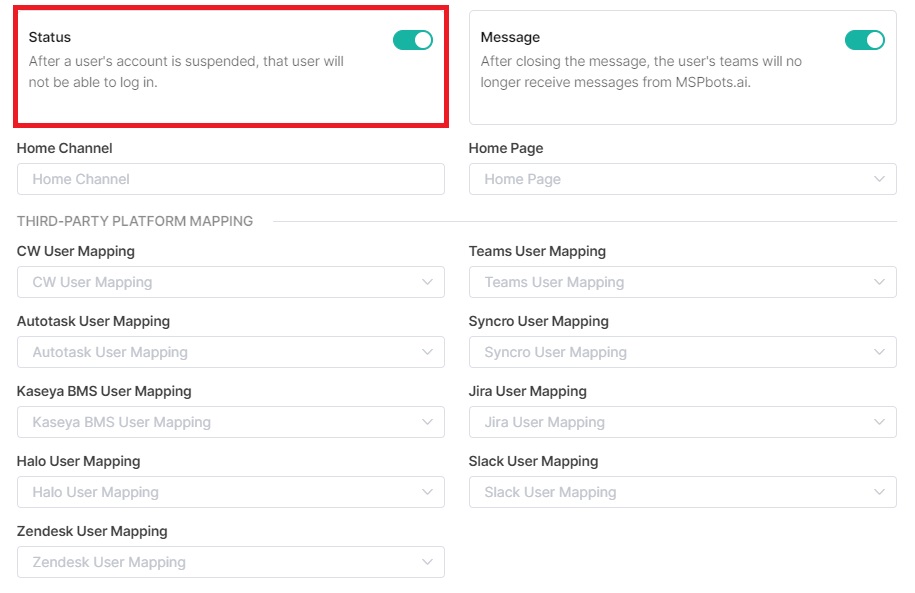
Task: Disable the Message toggle switch
Action: click(864, 40)
